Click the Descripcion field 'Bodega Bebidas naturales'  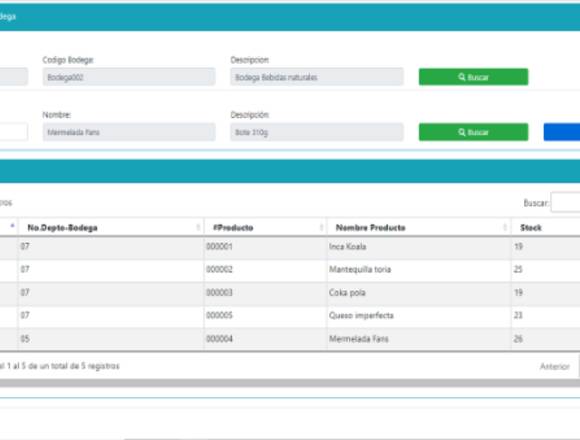317,77
